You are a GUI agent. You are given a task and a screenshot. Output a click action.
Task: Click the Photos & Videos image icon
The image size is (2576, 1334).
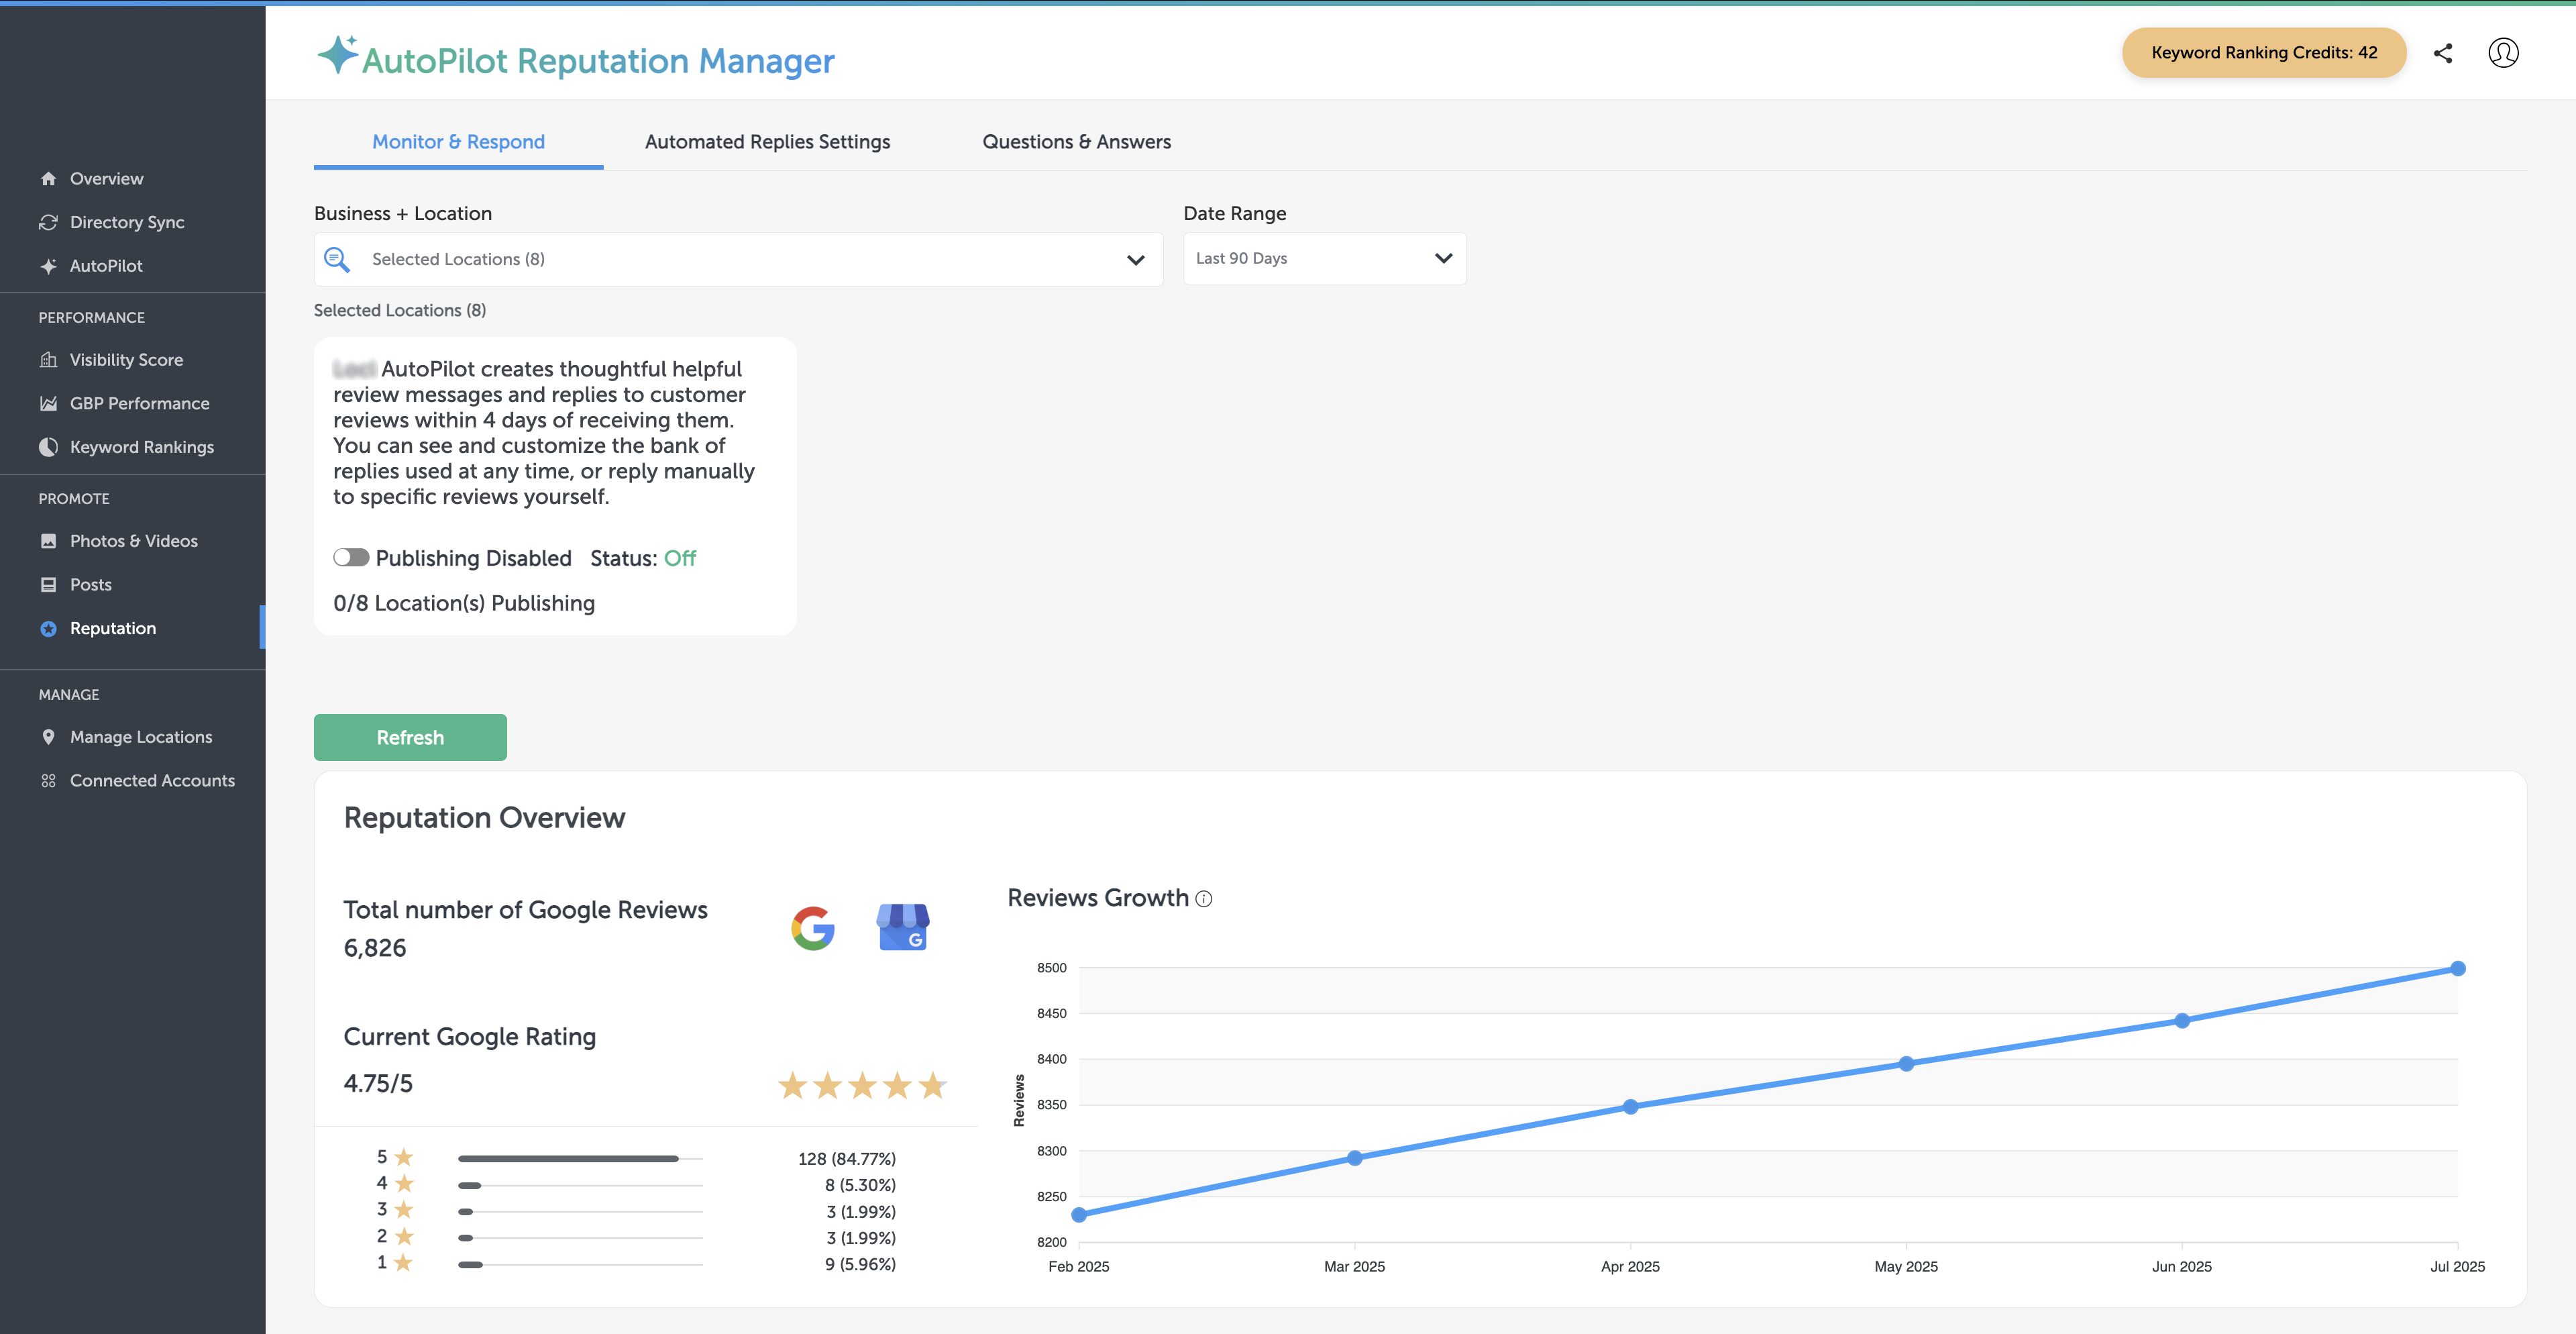48,541
